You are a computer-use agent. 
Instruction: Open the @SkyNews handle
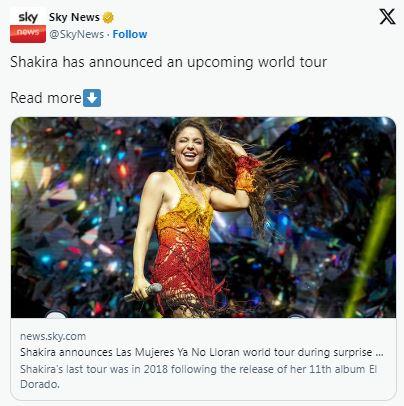[x=77, y=34]
